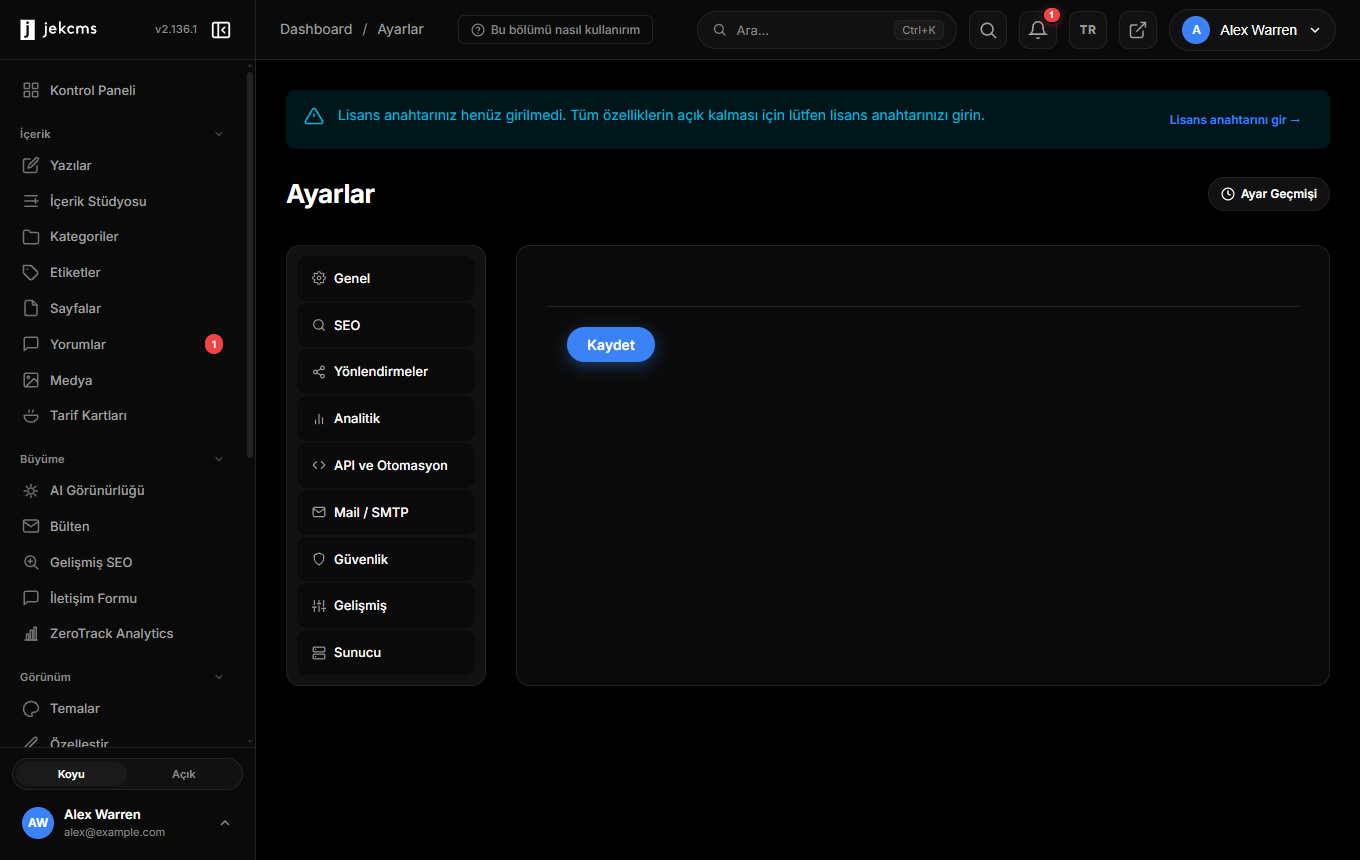Click the jekcms logo
Image resolution: width=1360 pixels, height=860 pixels.
(x=58, y=30)
